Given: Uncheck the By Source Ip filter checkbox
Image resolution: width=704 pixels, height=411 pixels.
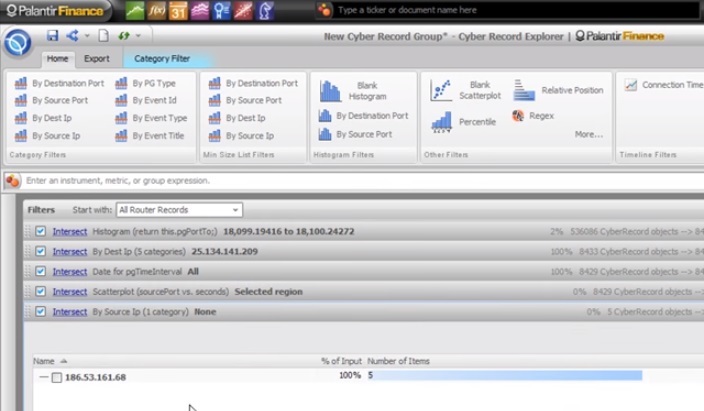Looking at the screenshot, I should (x=40, y=311).
